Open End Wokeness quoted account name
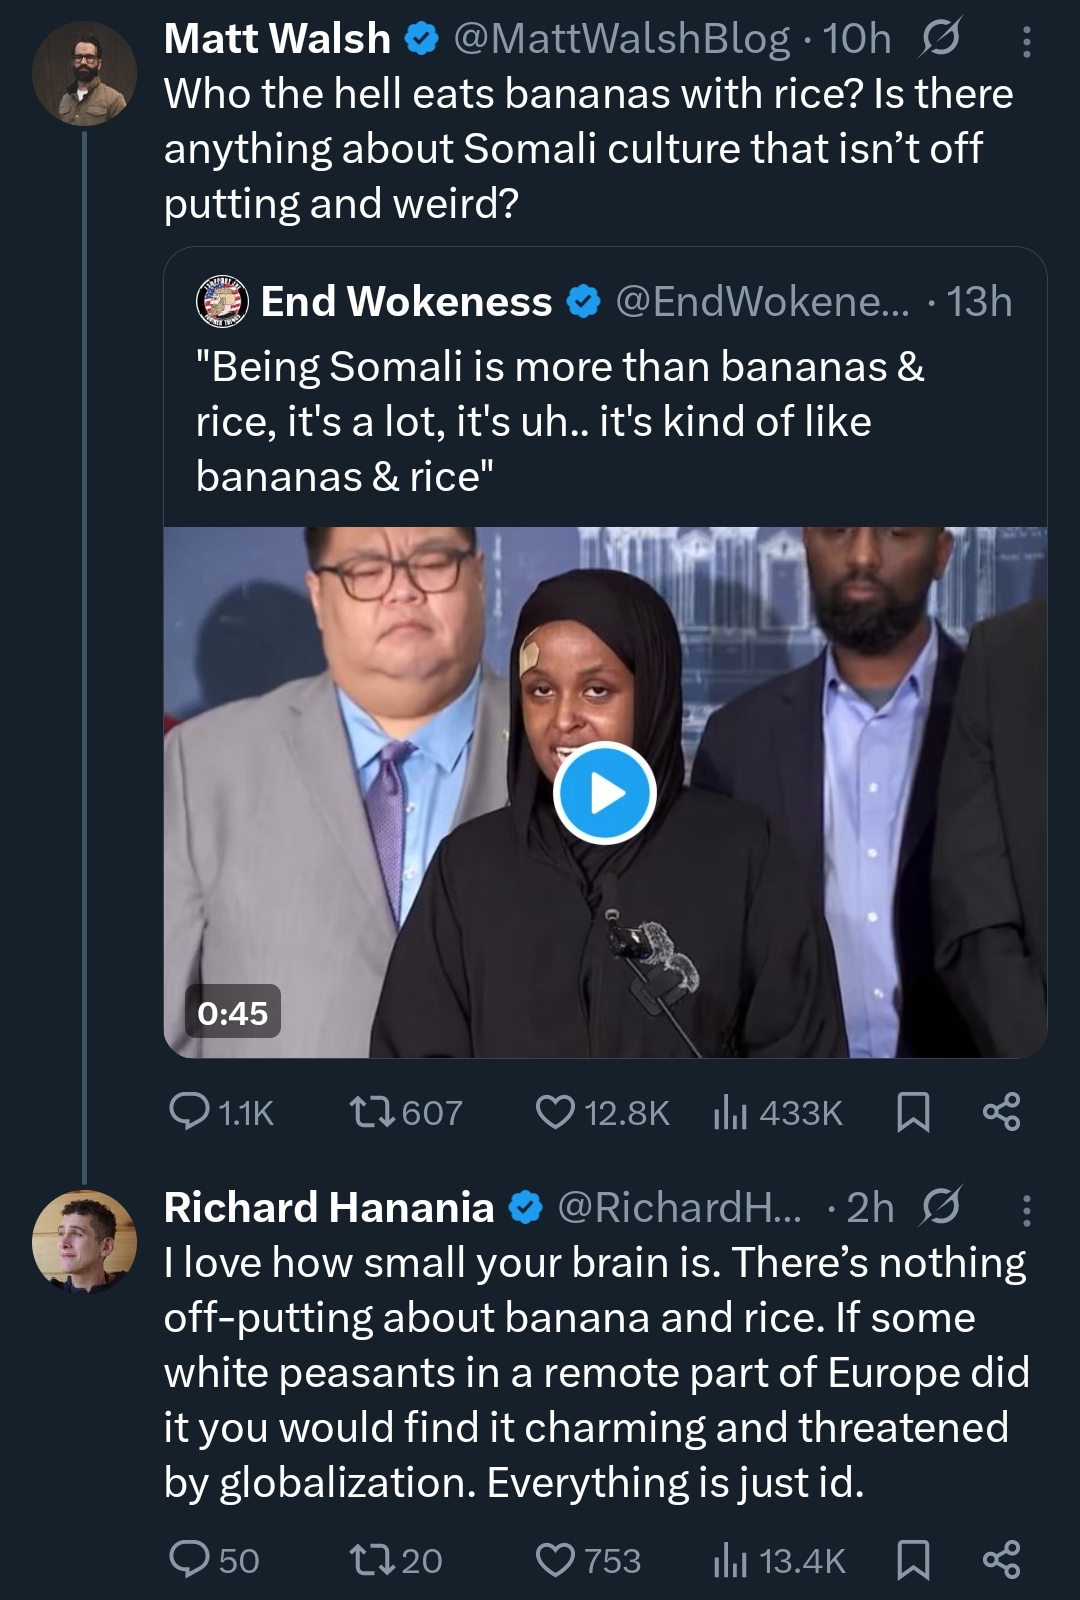1080x1600 pixels. coord(406,301)
